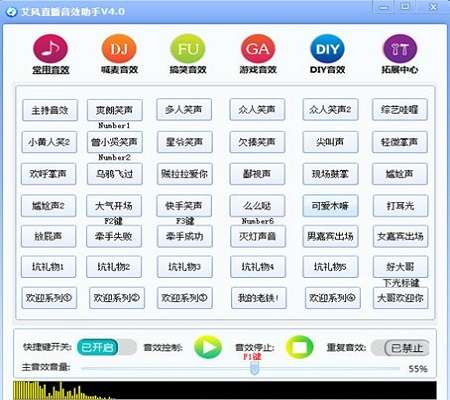Play the 星爷笑声 sound button
The height and width of the screenshot is (400, 450).
click(x=185, y=142)
